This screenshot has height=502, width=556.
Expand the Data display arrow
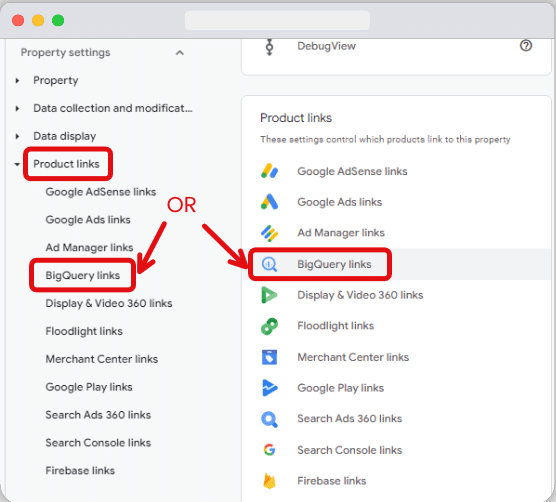[17, 136]
